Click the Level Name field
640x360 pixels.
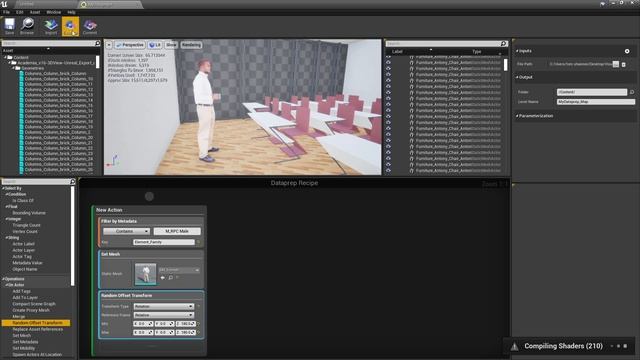[x=596, y=102]
